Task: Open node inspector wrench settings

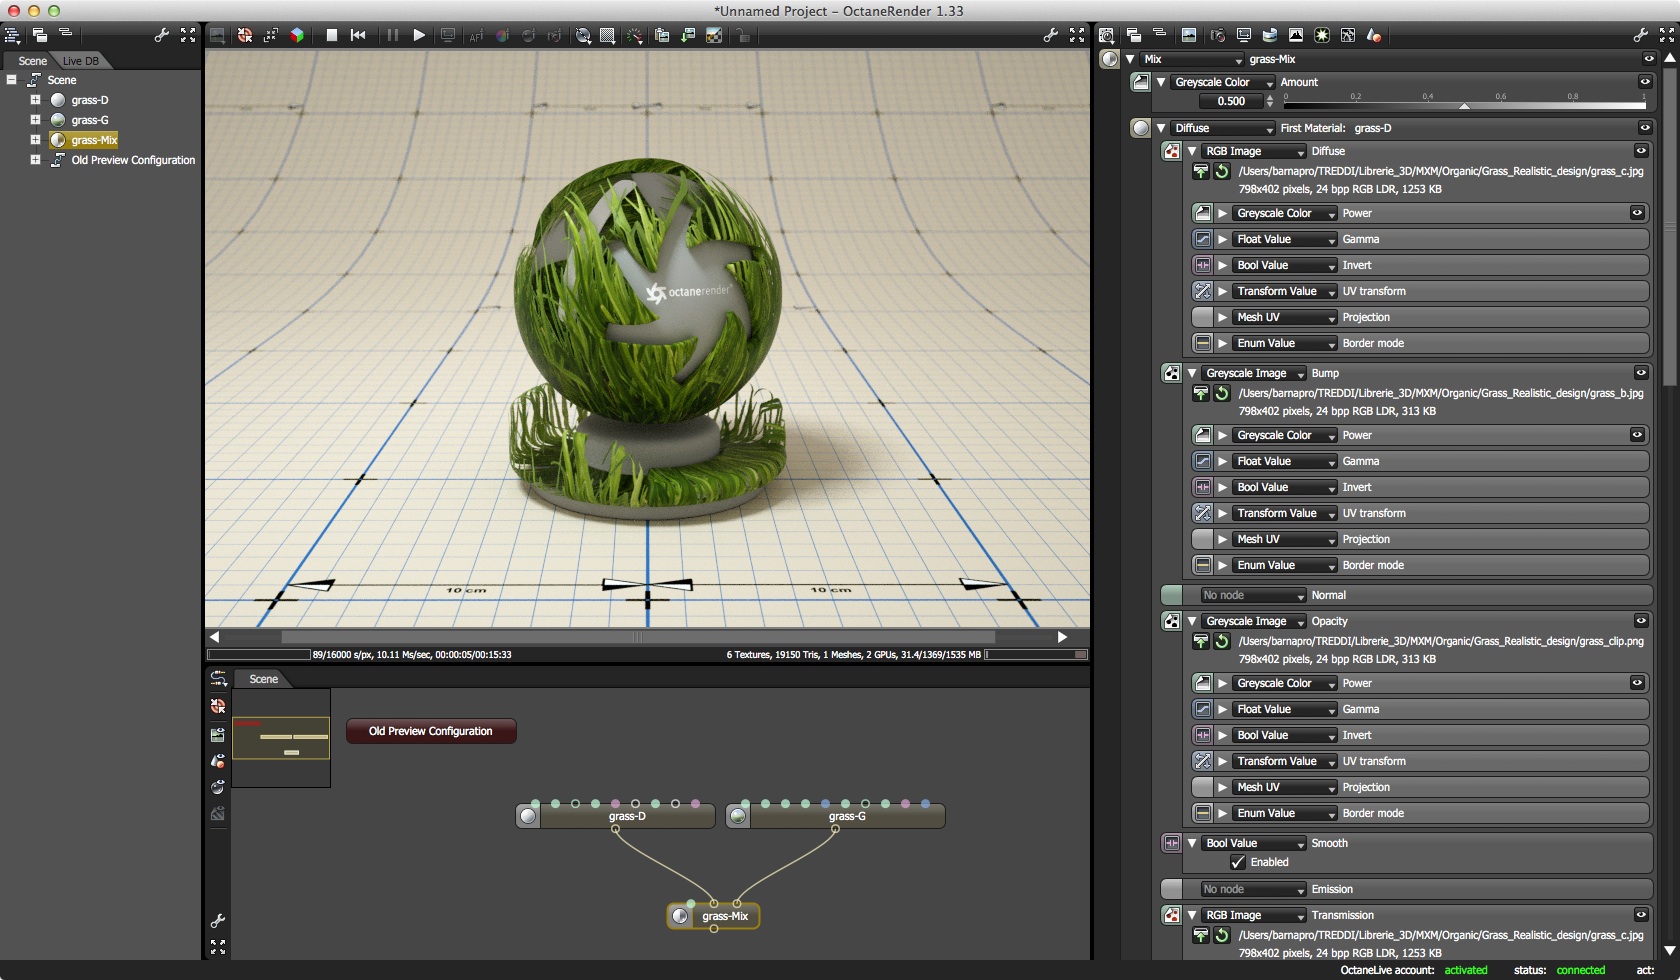Action: [x=1641, y=35]
